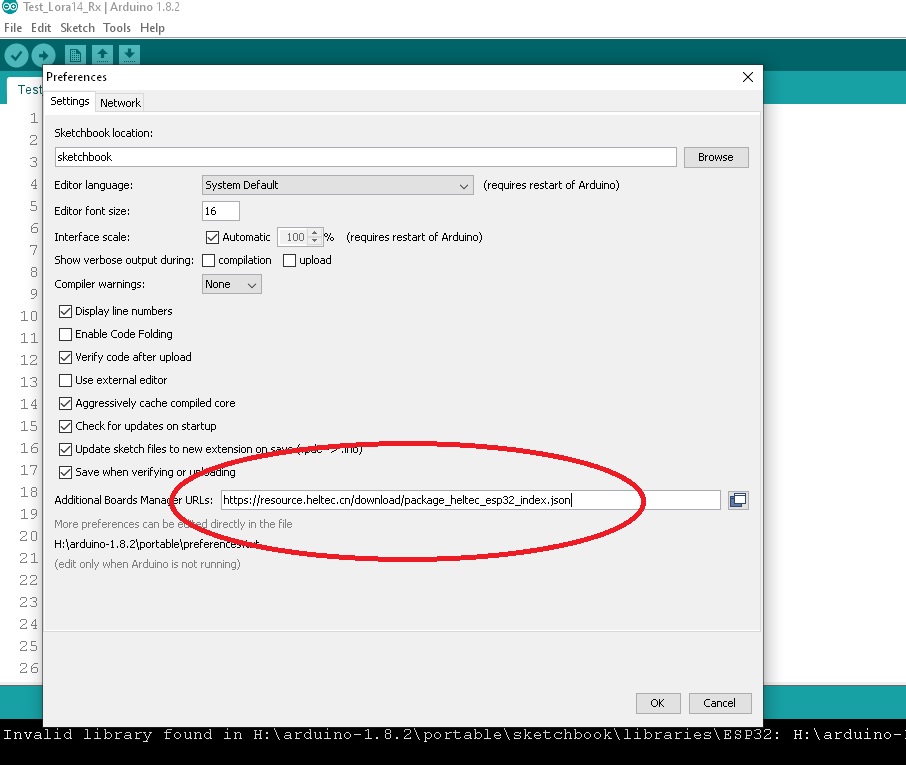Click the Editor font size field
906x765 pixels.
(221, 211)
